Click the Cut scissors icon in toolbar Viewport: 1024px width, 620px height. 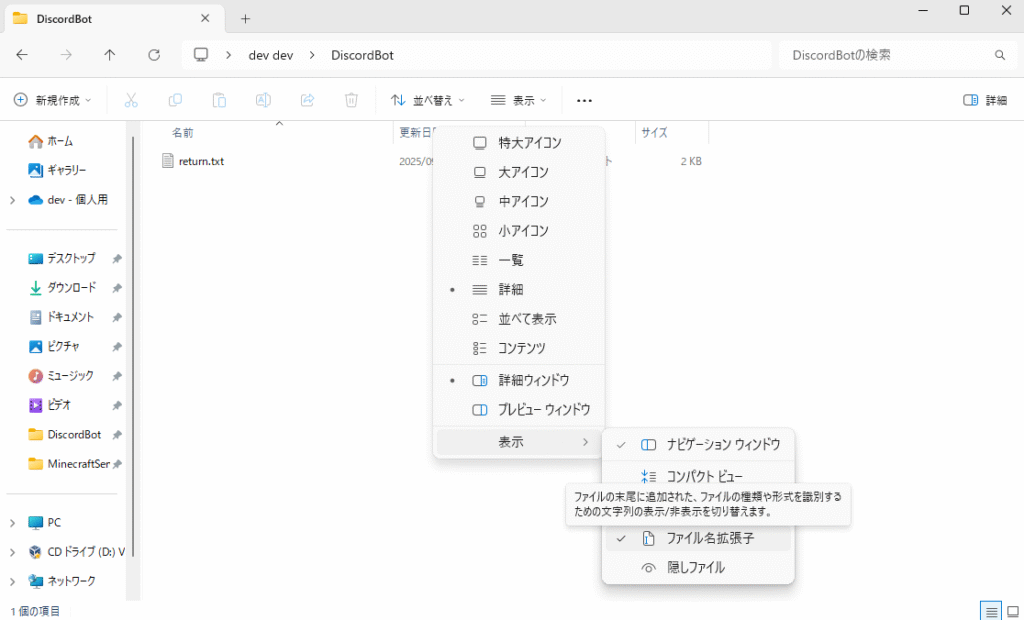point(131,100)
